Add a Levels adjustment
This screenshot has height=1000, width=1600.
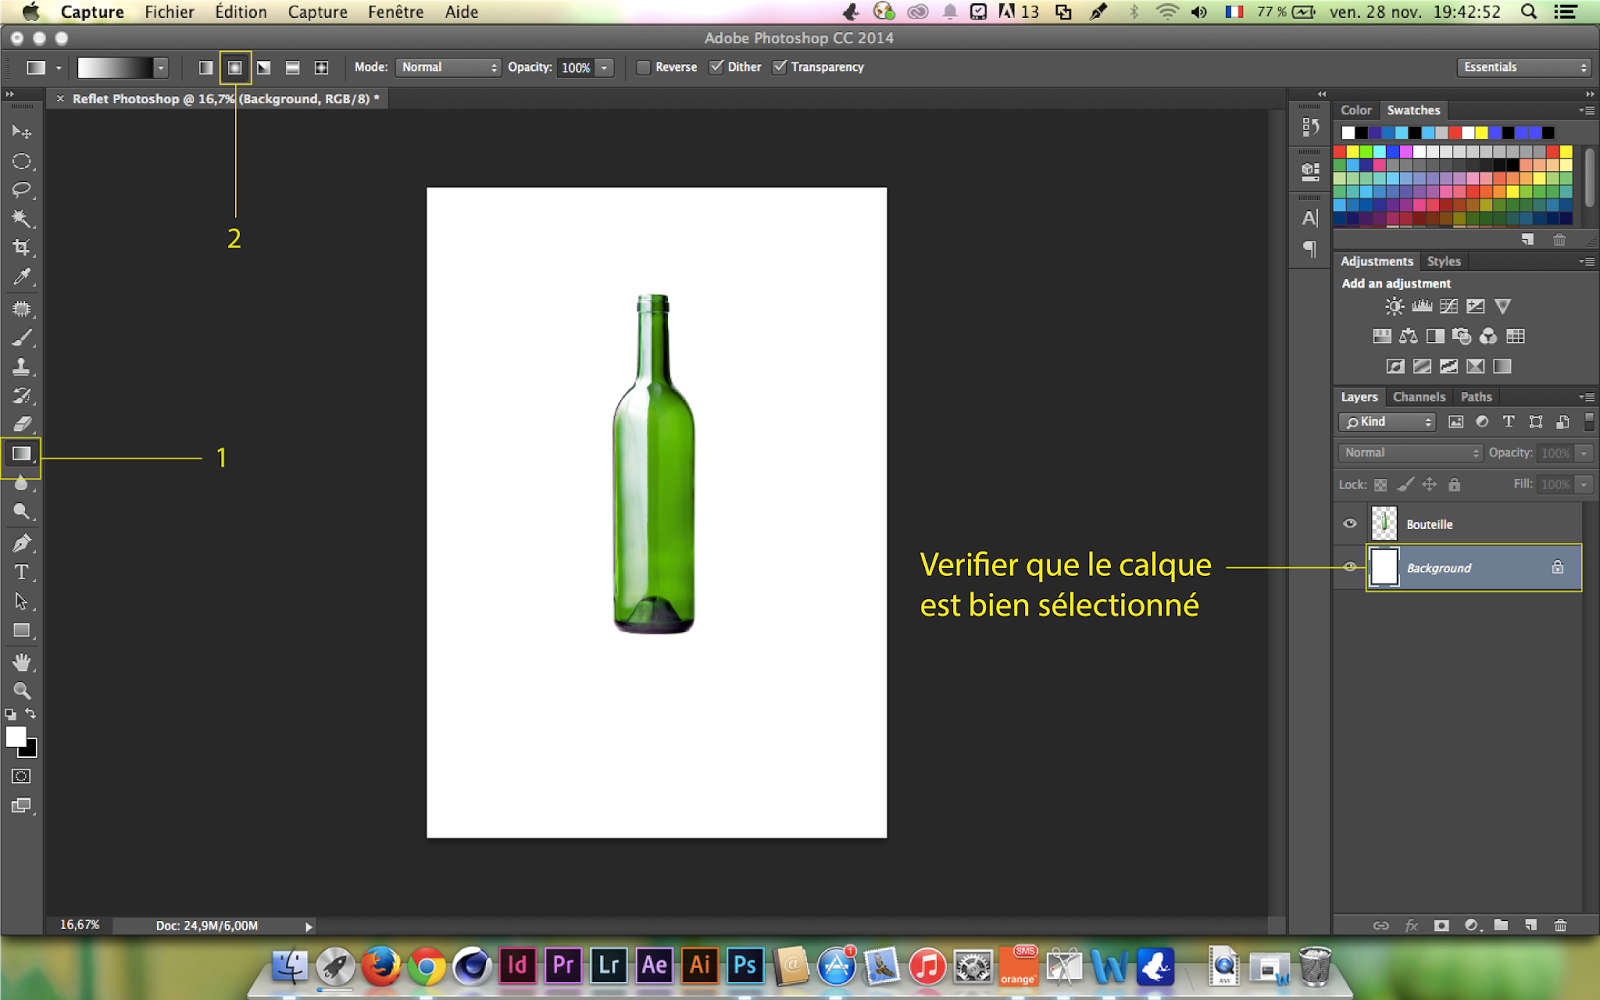coord(1422,307)
